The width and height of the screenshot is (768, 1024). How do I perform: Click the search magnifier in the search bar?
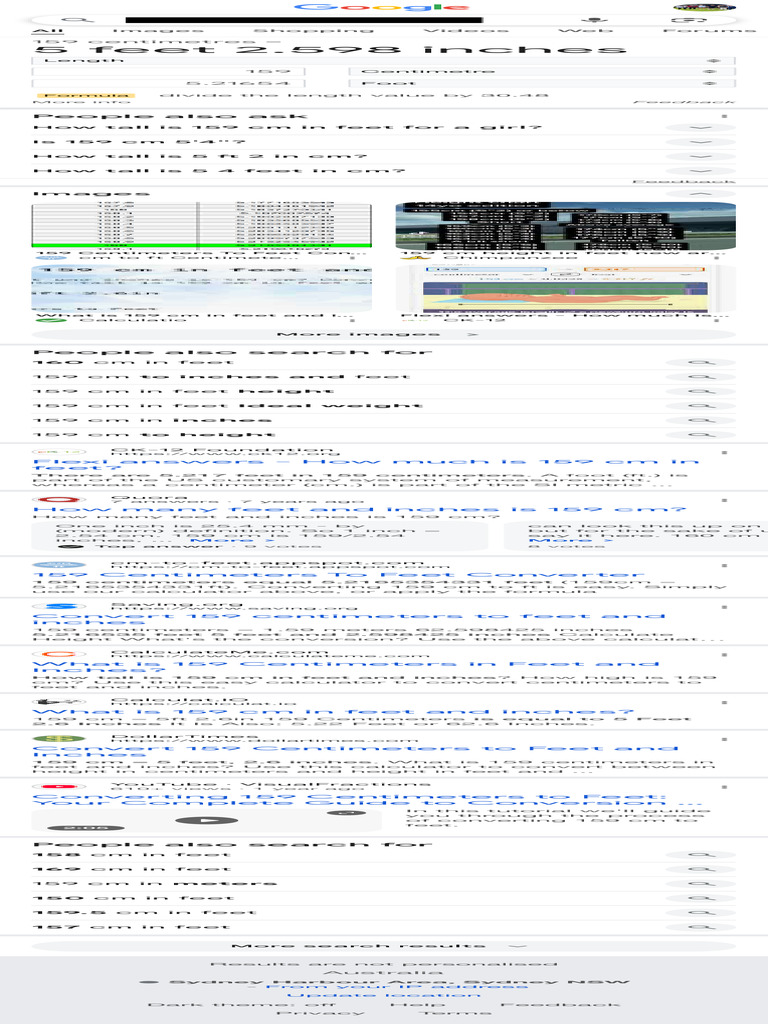(x=77, y=20)
